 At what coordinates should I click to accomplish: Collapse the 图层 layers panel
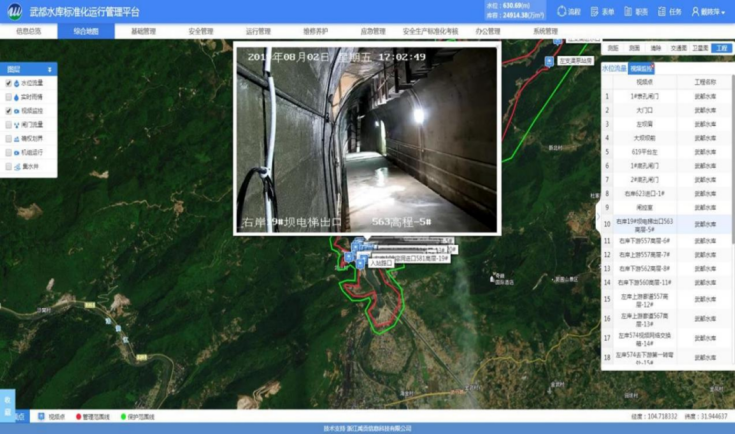click(x=50, y=69)
